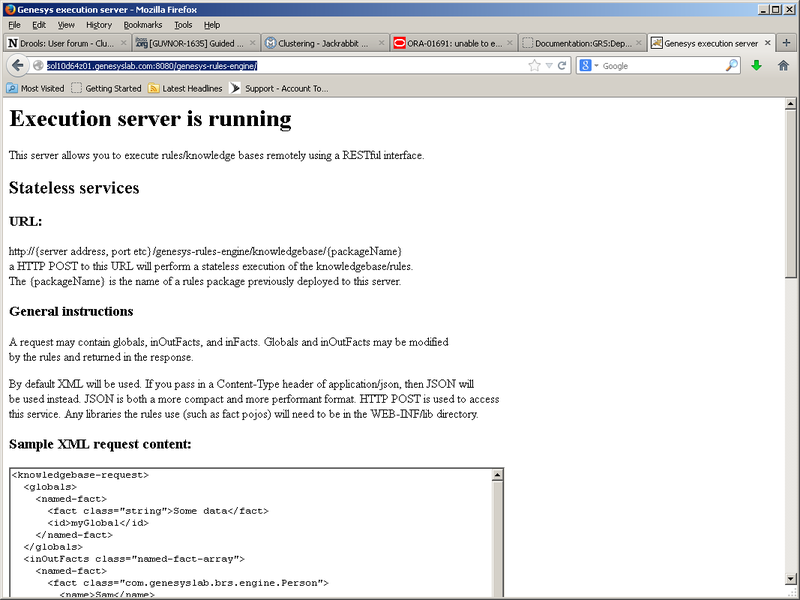Open a new tab with plus button
The height and width of the screenshot is (600, 800).
click(x=786, y=43)
